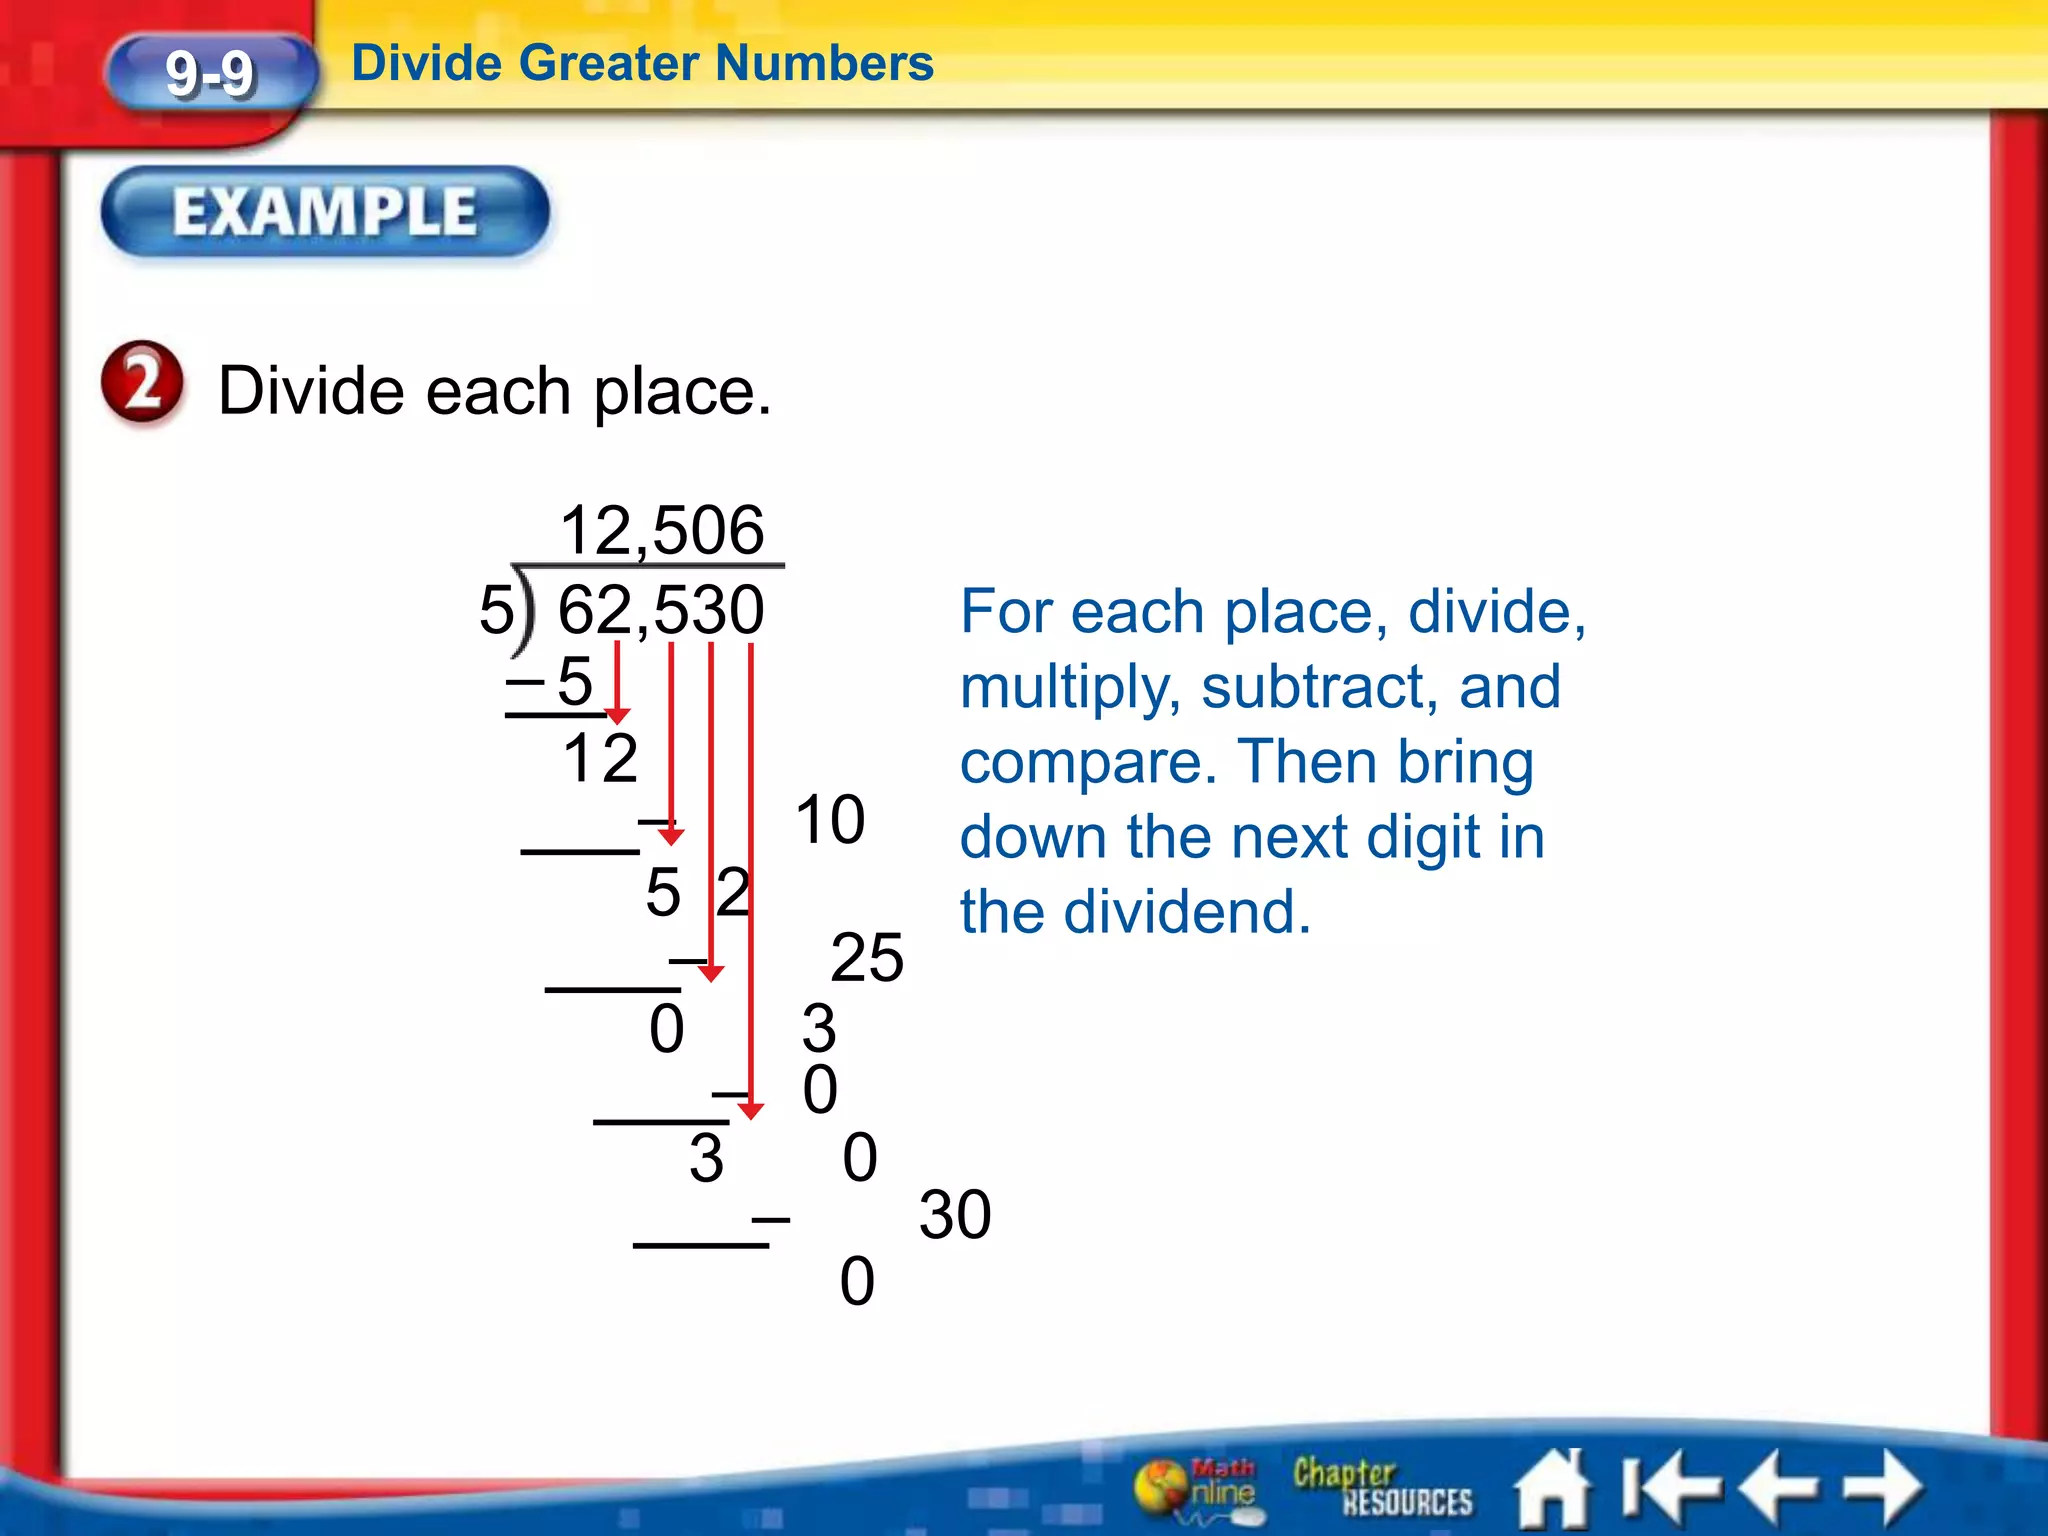Go back with the left arrow

coord(1780,1489)
